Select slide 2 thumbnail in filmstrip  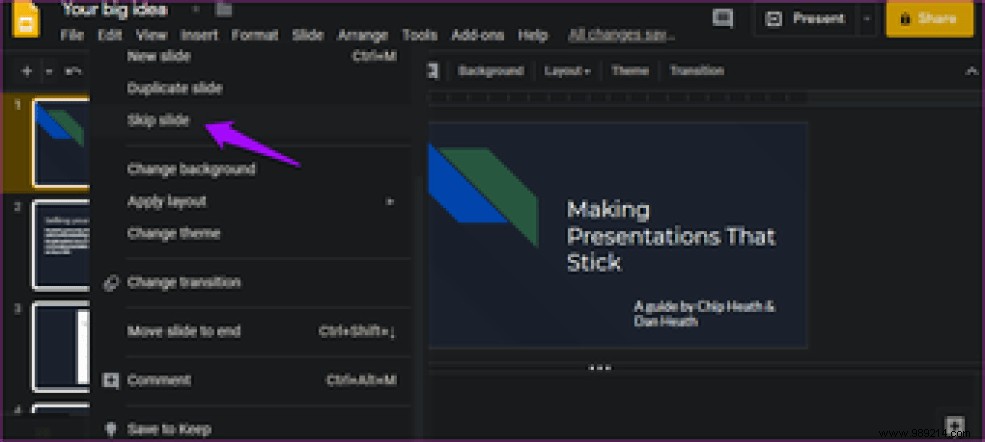61,244
